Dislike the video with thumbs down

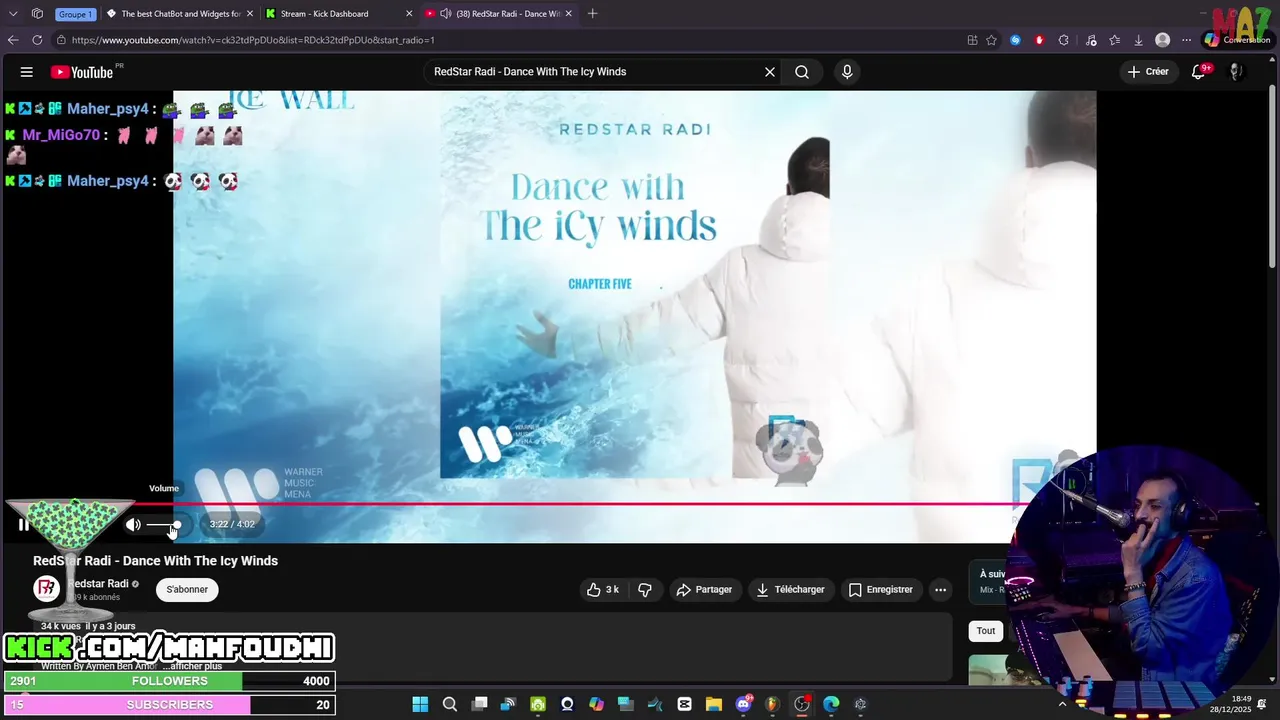[x=645, y=590]
